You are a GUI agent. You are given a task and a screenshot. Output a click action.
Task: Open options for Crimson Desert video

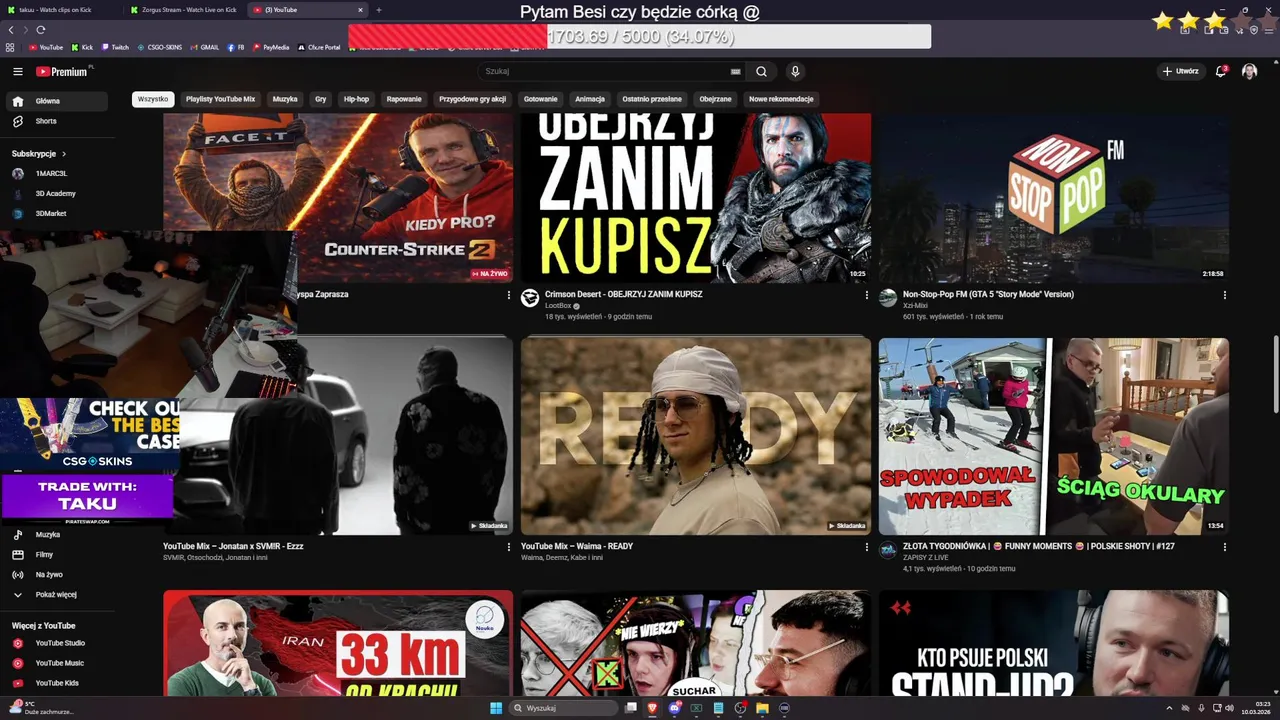(867, 295)
